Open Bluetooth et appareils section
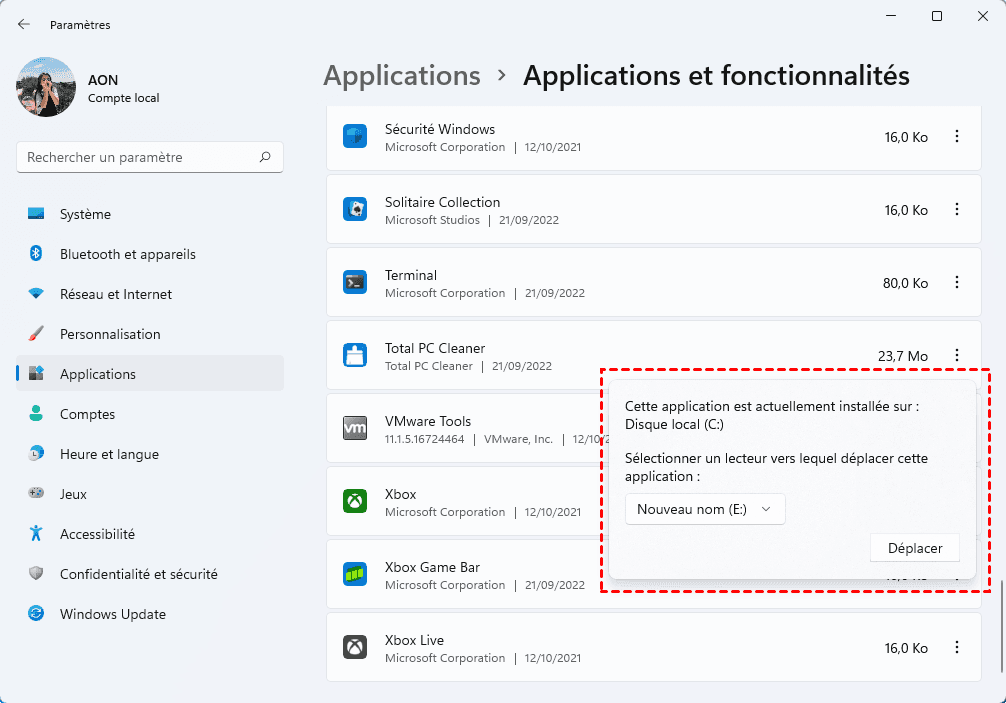The width and height of the screenshot is (1006, 703). 127,254
